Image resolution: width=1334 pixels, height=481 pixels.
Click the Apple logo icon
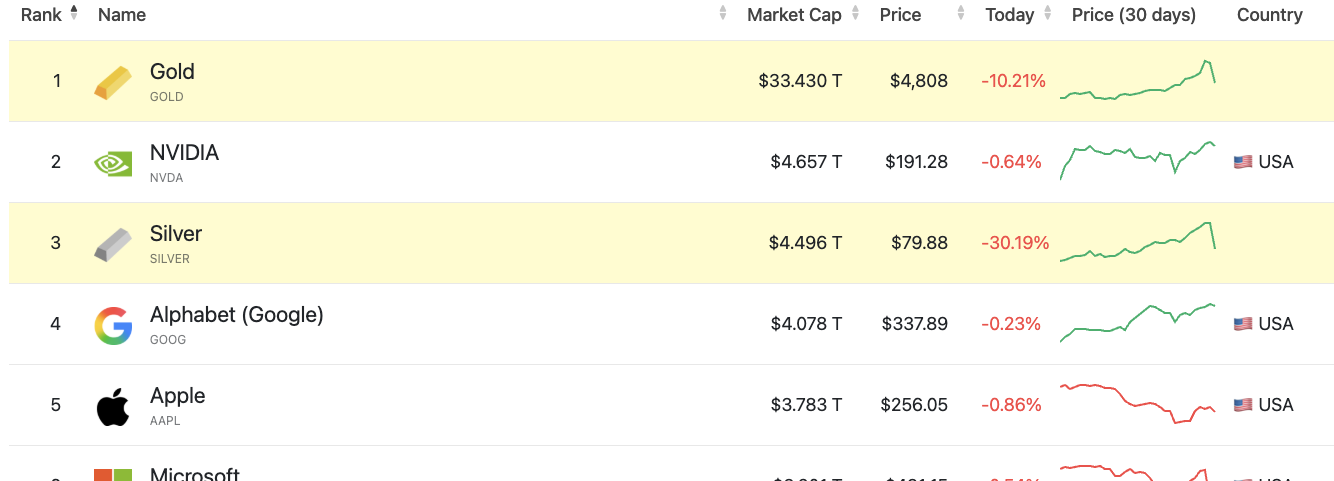113,406
